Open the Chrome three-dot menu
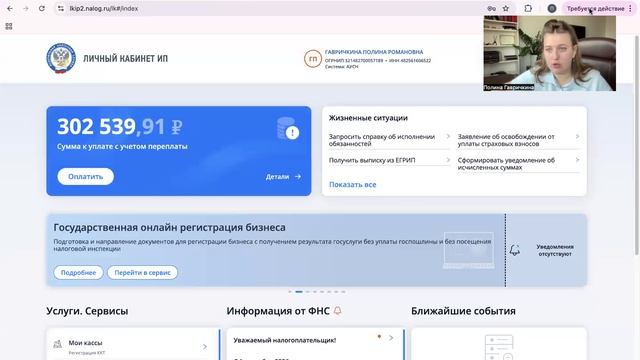This screenshot has height=360, width=640. (x=631, y=8)
